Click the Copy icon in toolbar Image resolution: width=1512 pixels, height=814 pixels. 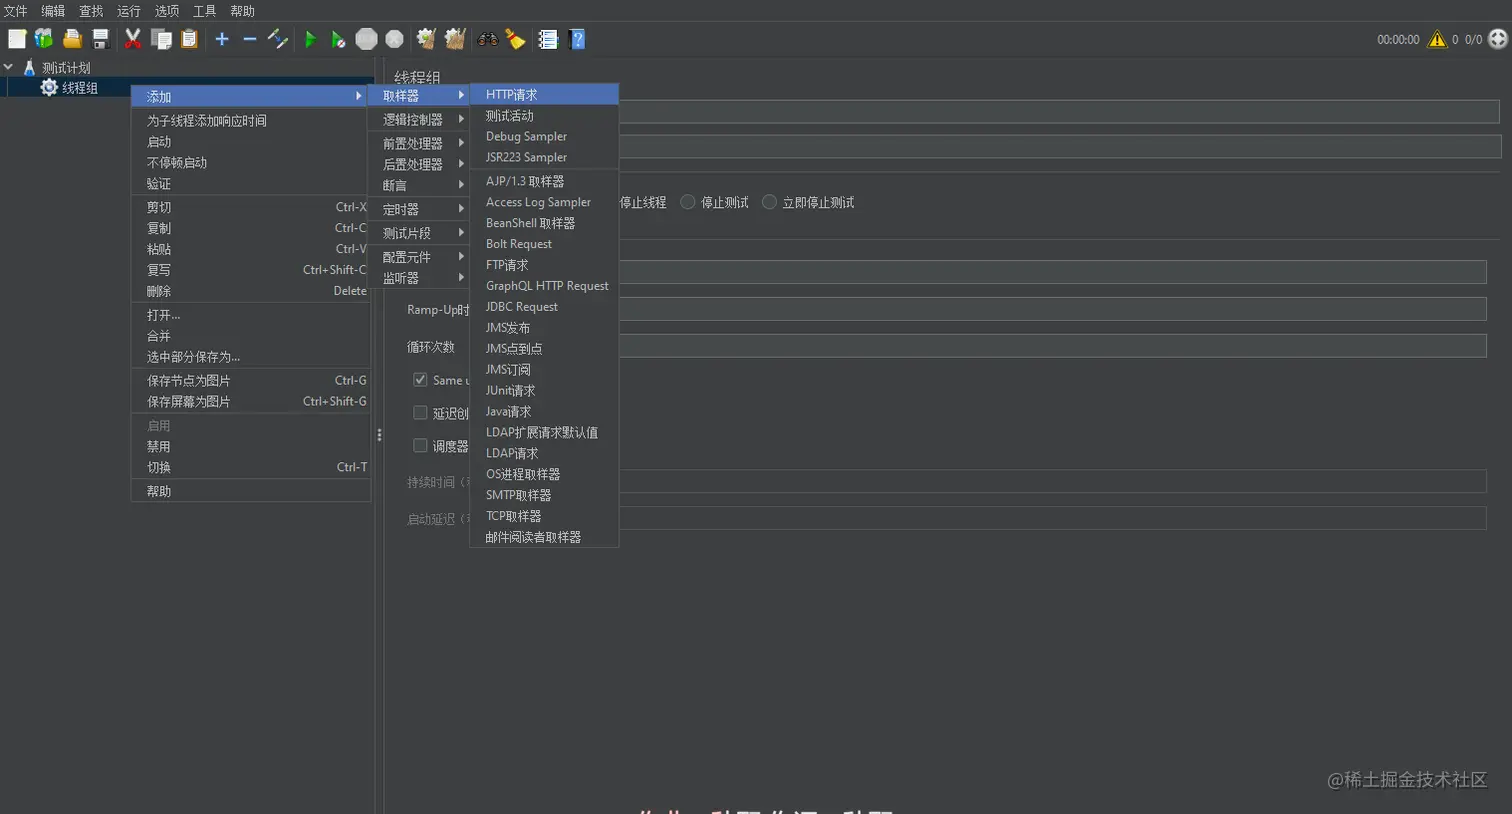coord(161,39)
